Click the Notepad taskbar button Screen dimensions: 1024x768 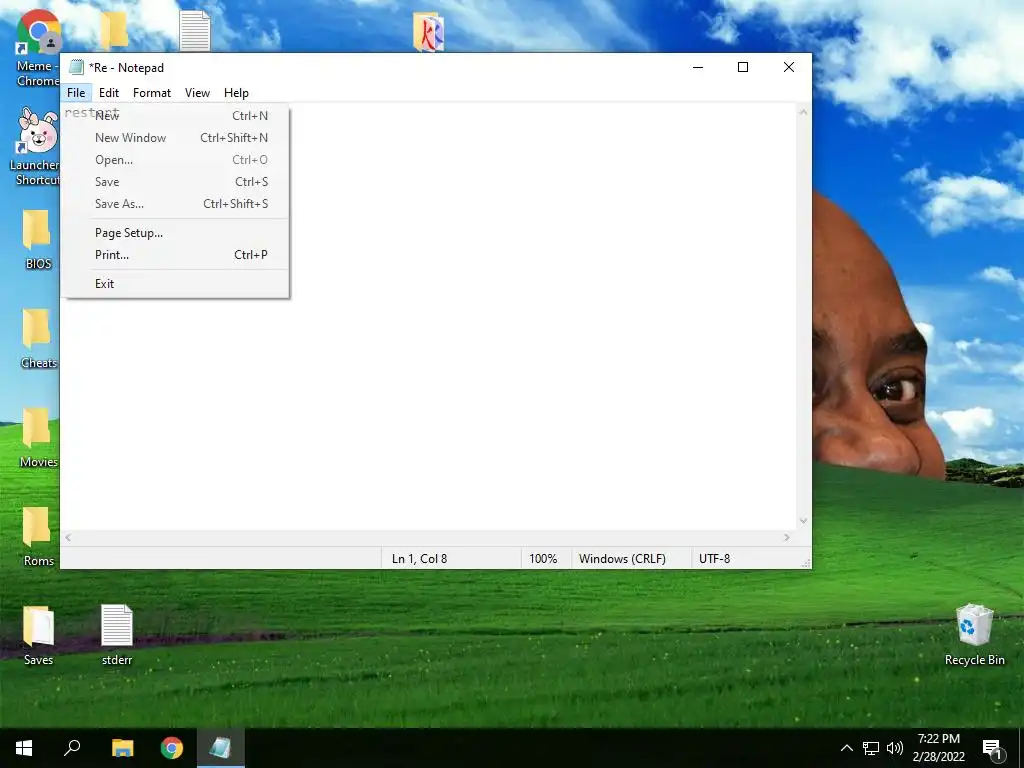(x=221, y=748)
